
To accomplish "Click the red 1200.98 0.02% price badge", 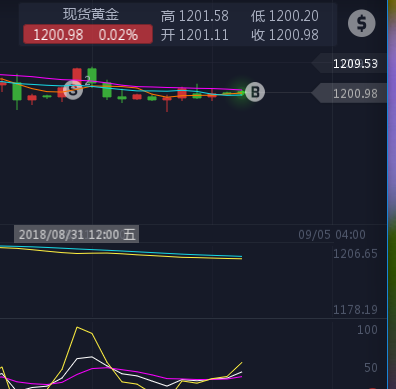I will point(88,34).
